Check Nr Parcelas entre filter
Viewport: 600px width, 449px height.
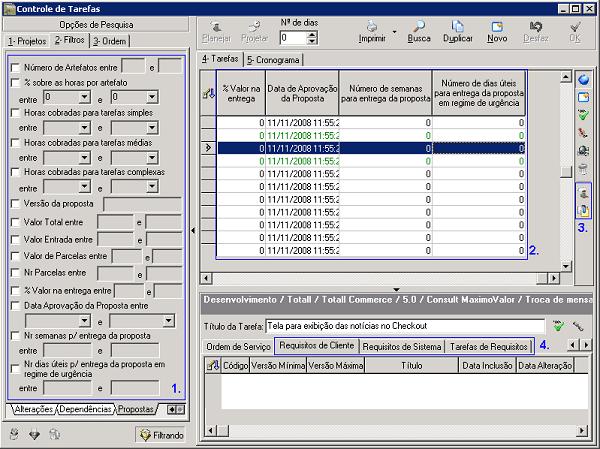tap(15, 273)
